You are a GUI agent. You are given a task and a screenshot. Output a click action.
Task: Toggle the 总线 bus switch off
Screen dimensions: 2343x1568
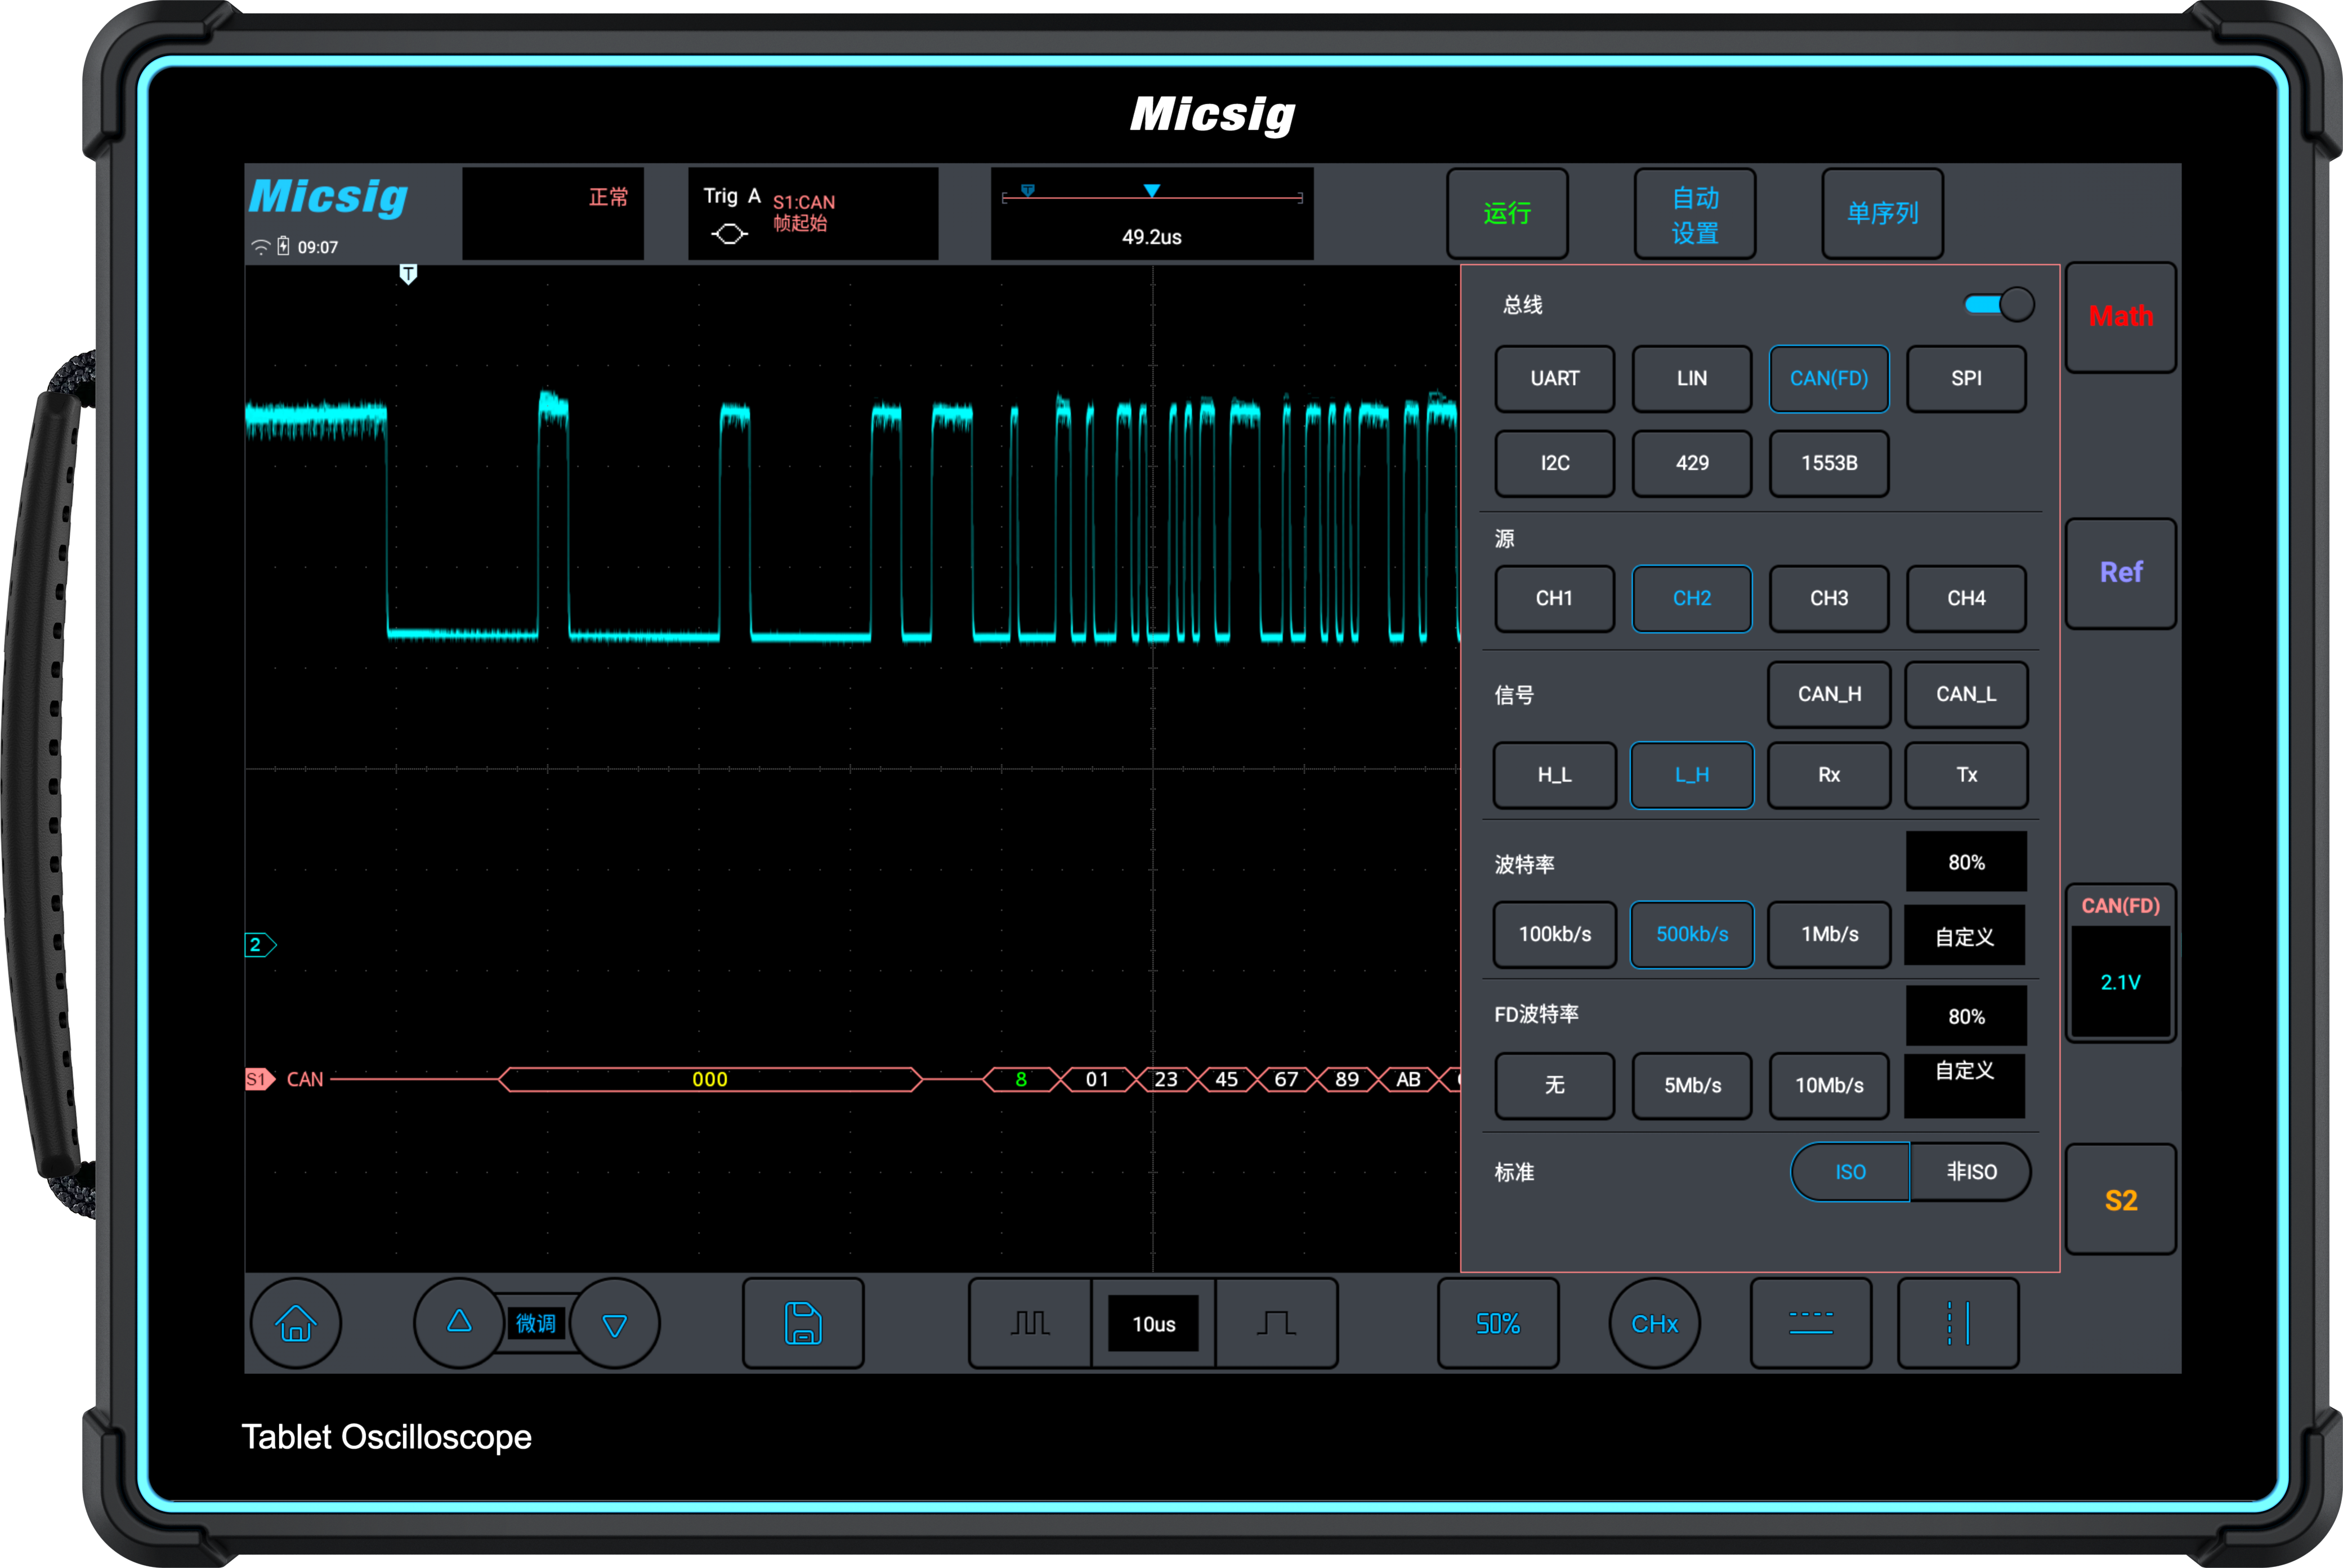[1998, 304]
